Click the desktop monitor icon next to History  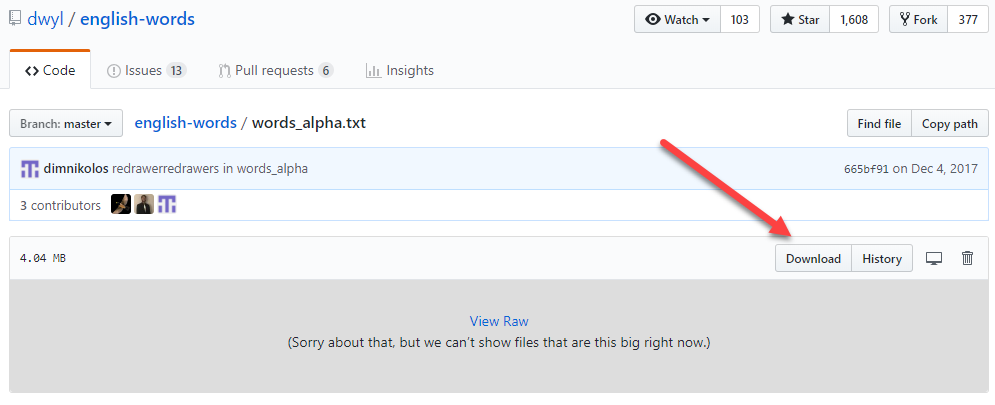(934, 258)
